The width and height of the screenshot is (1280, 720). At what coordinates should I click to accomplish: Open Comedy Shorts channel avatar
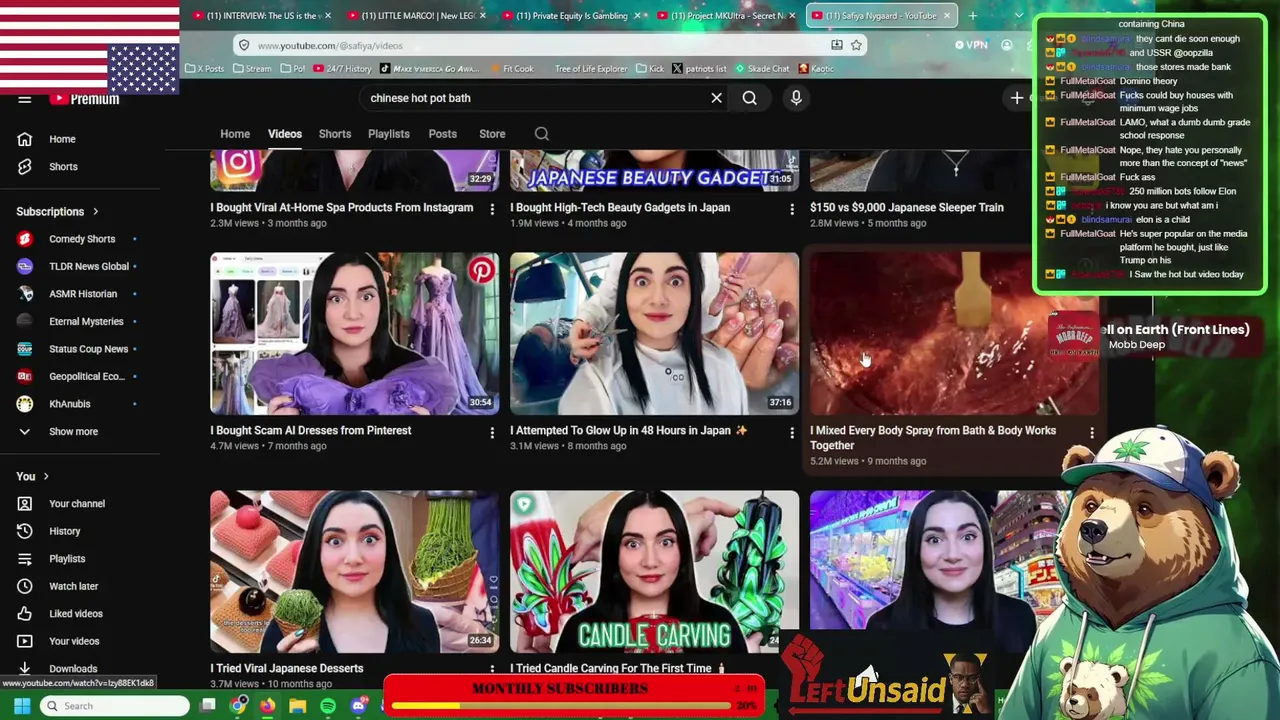pos(24,239)
